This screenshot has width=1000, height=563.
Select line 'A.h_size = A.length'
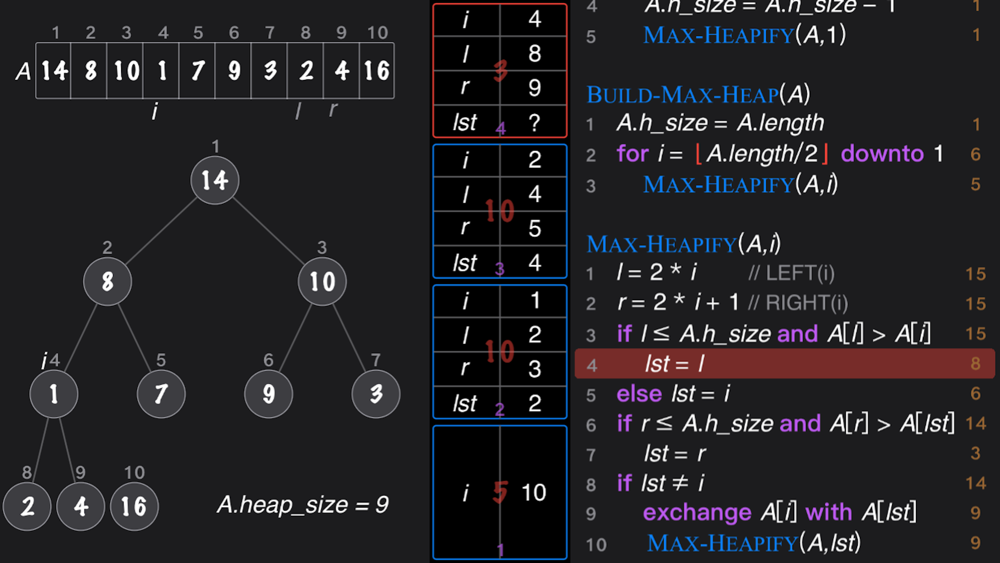point(720,123)
